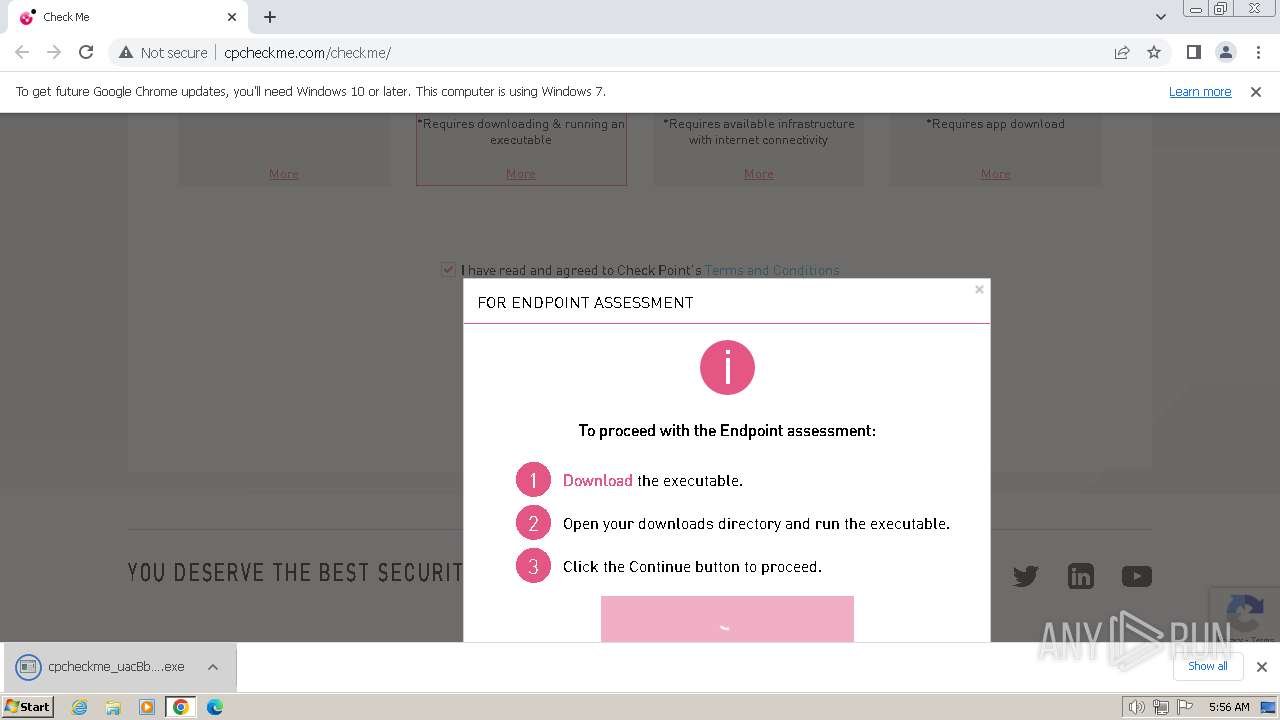Click More under executable download card
1280x720 pixels.
(521, 174)
